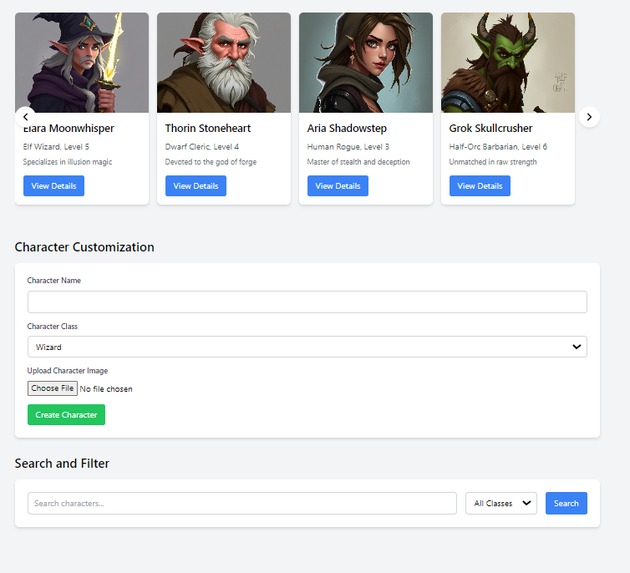Focus the Search characters field
This screenshot has height=573, width=630.
click(242, 503)
